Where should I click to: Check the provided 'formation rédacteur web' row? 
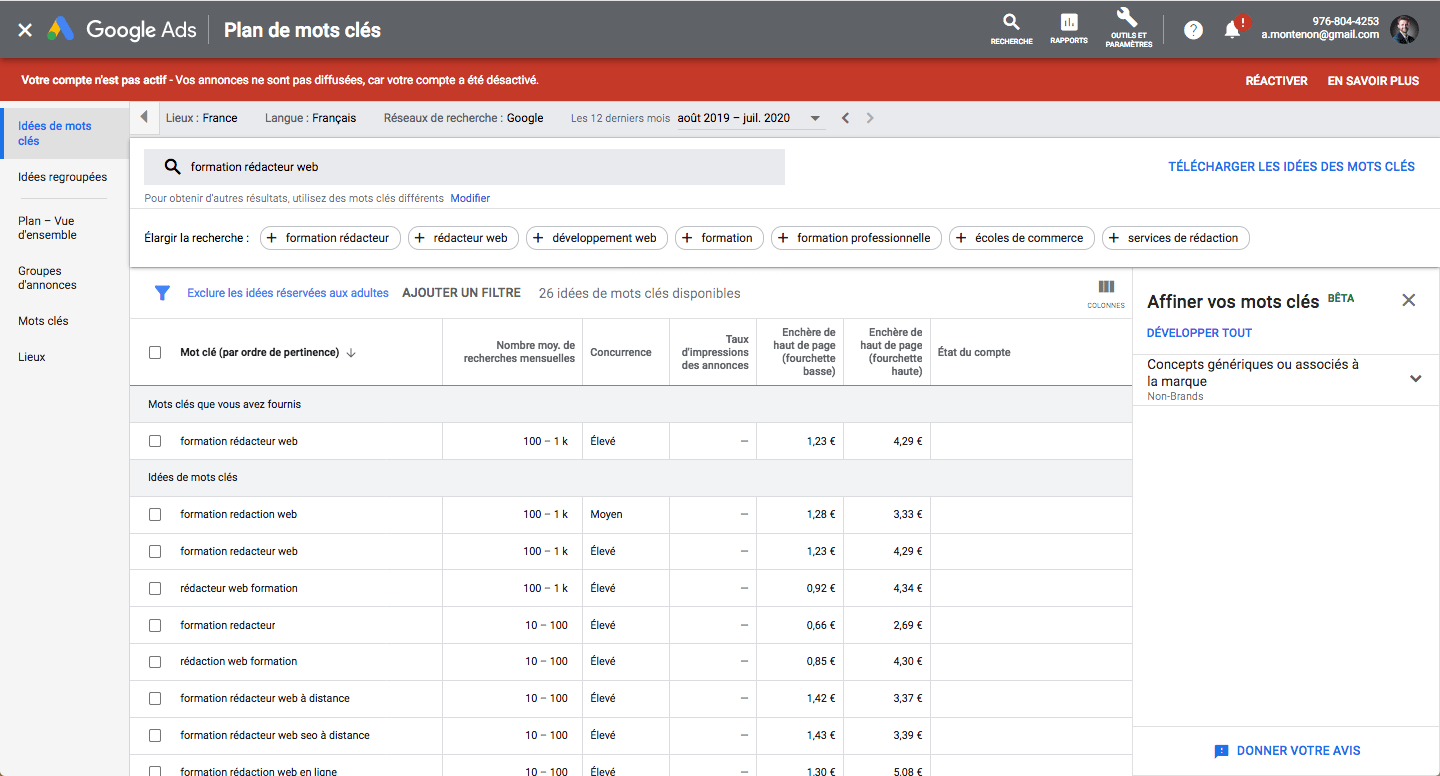(x=155, y=441)
